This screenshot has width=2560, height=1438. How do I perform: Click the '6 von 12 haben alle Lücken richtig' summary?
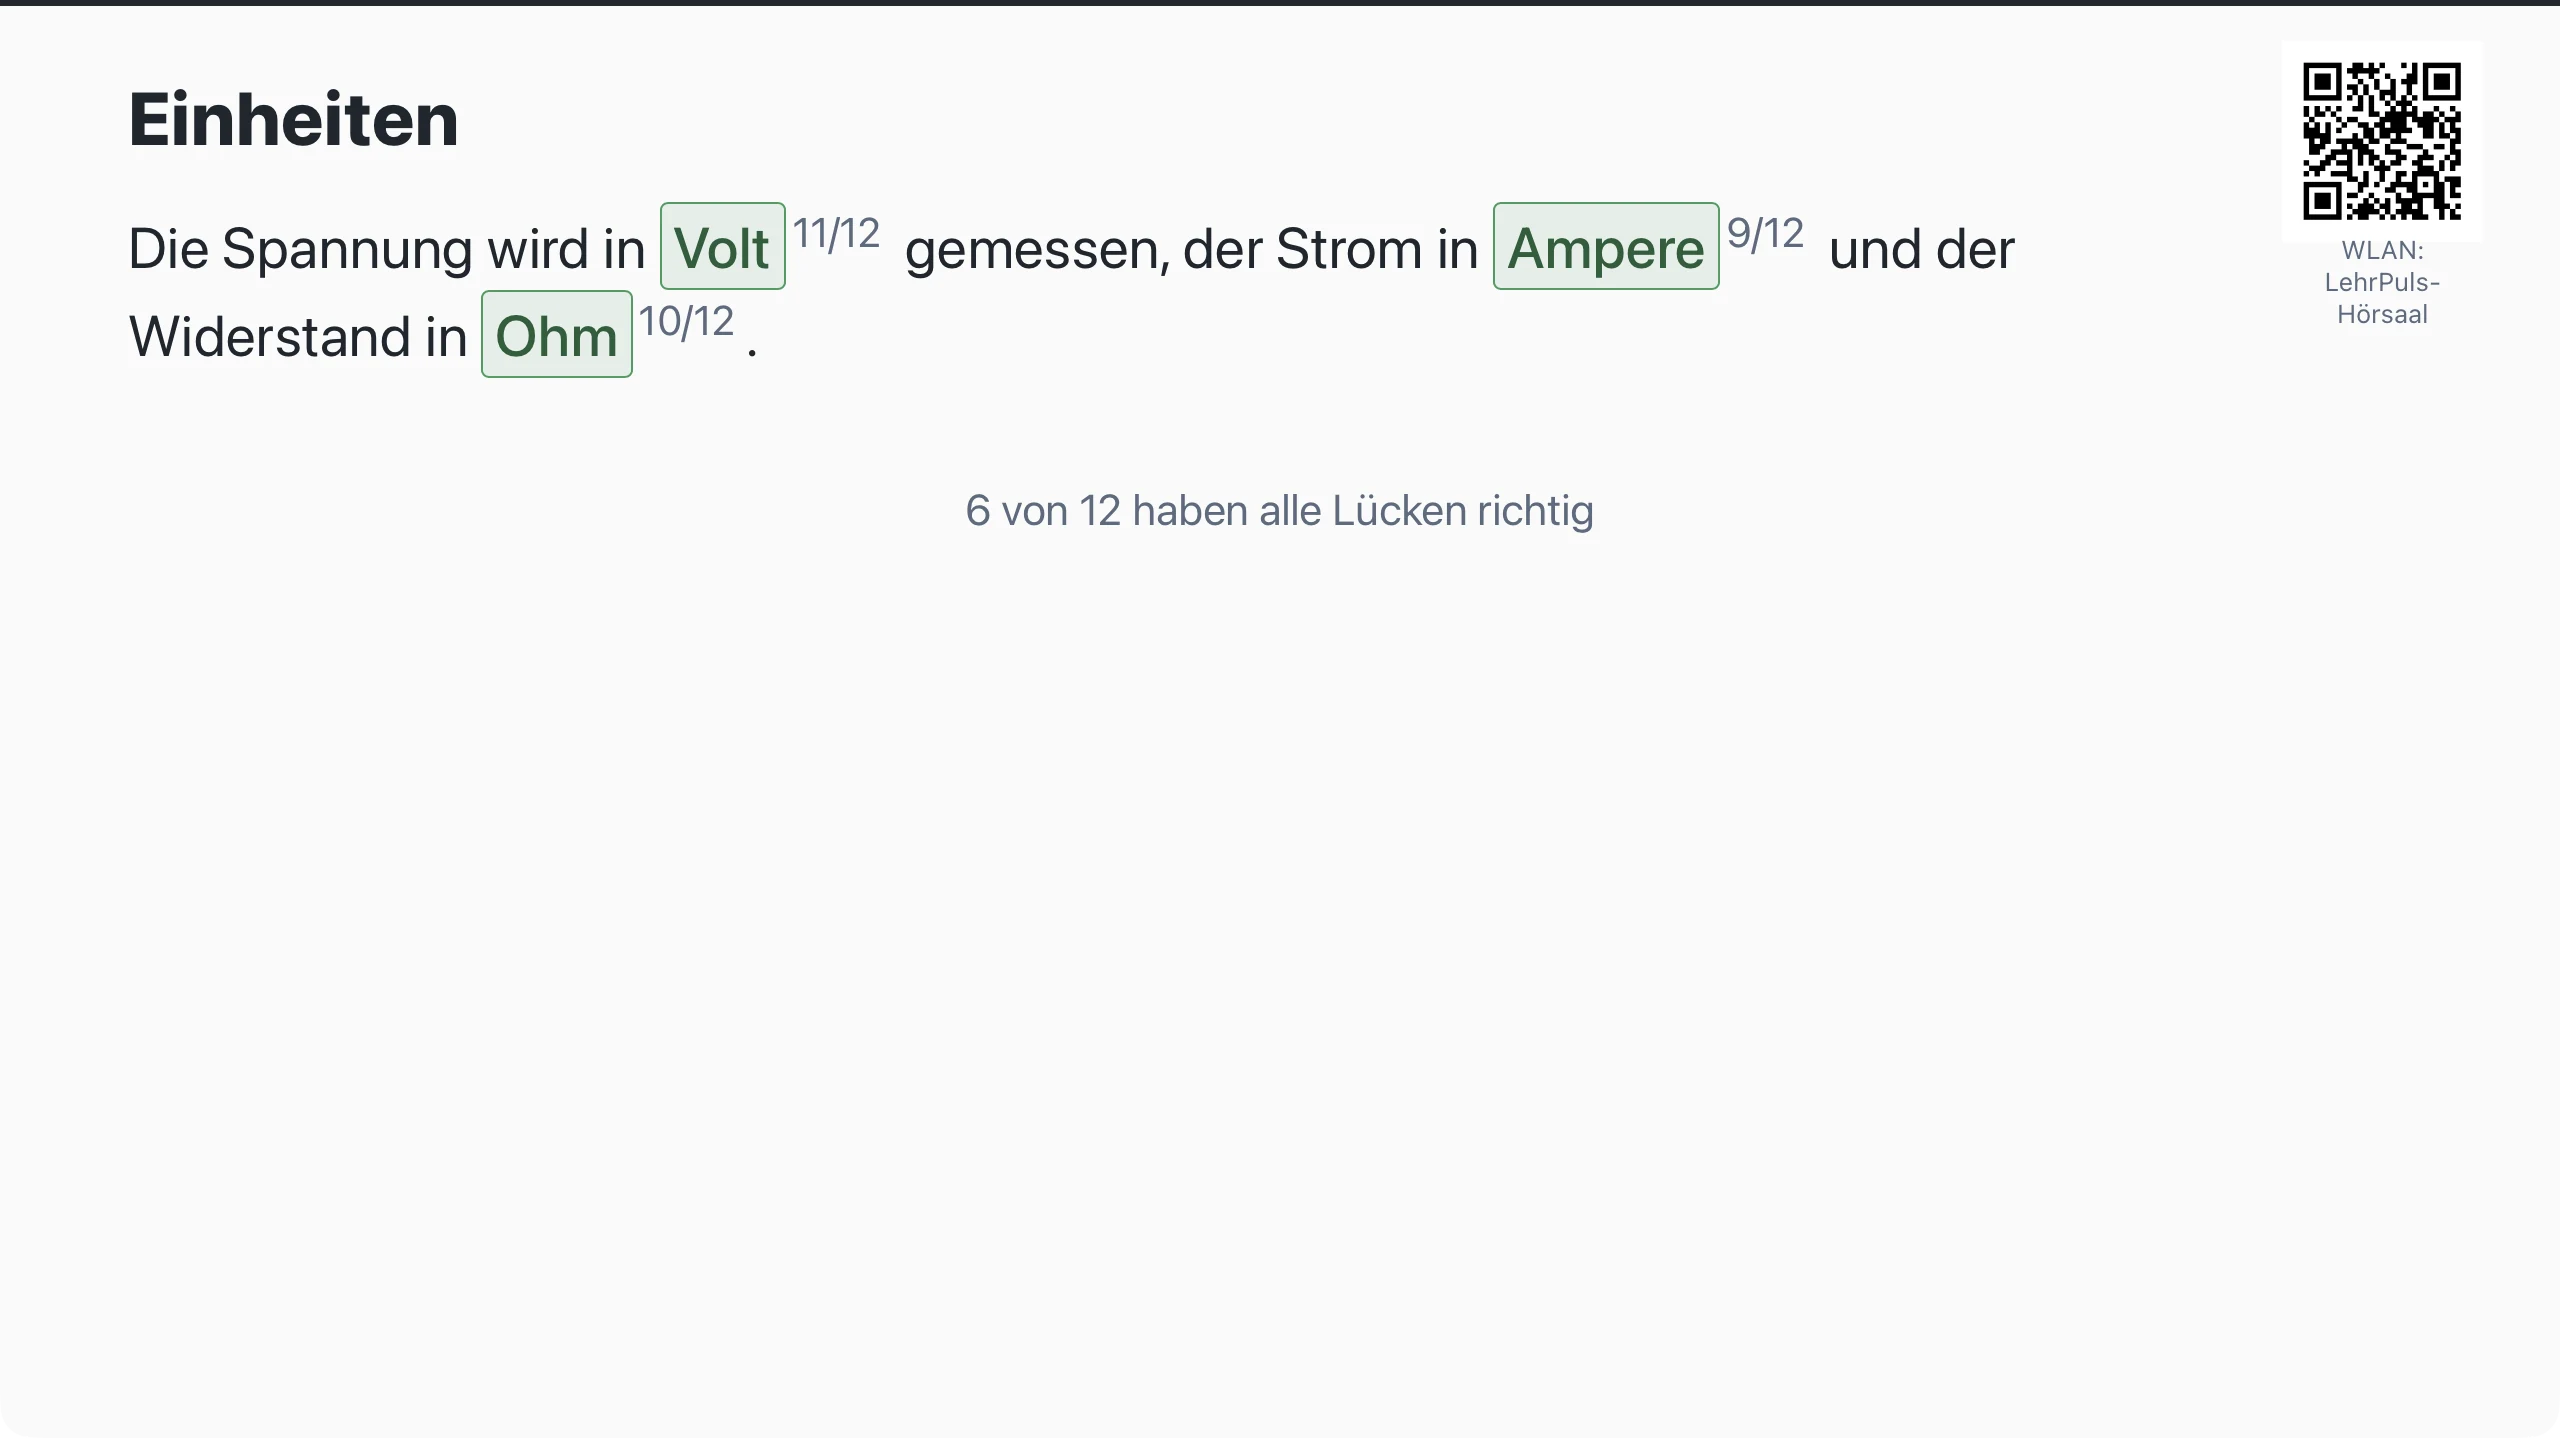coord(1279,511)
